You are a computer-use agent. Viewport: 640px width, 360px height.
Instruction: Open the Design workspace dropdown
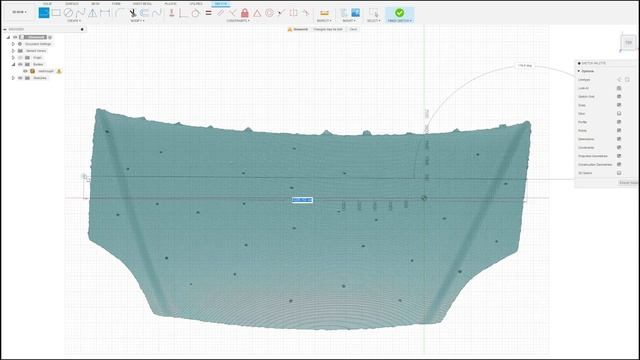pos(19,12)
